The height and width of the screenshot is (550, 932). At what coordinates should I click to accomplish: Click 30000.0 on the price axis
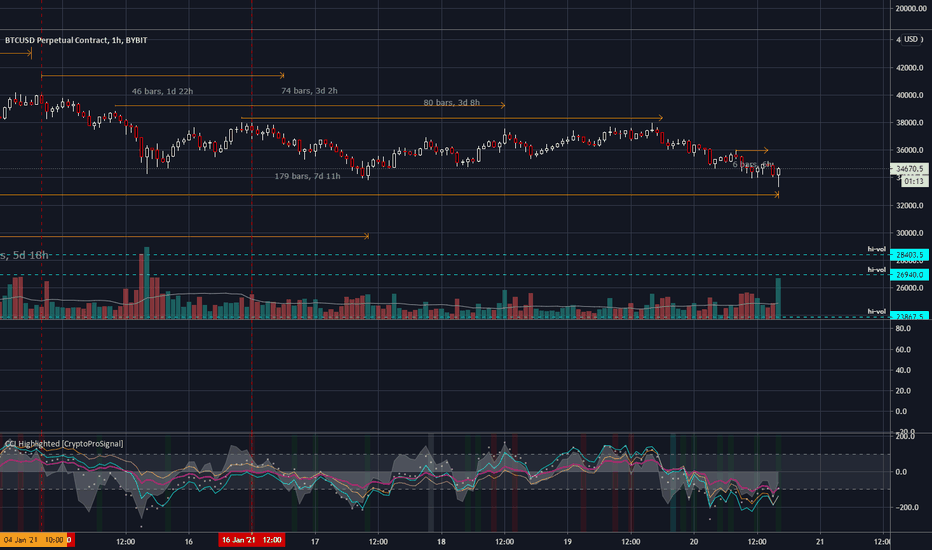[x=909, y=233]
